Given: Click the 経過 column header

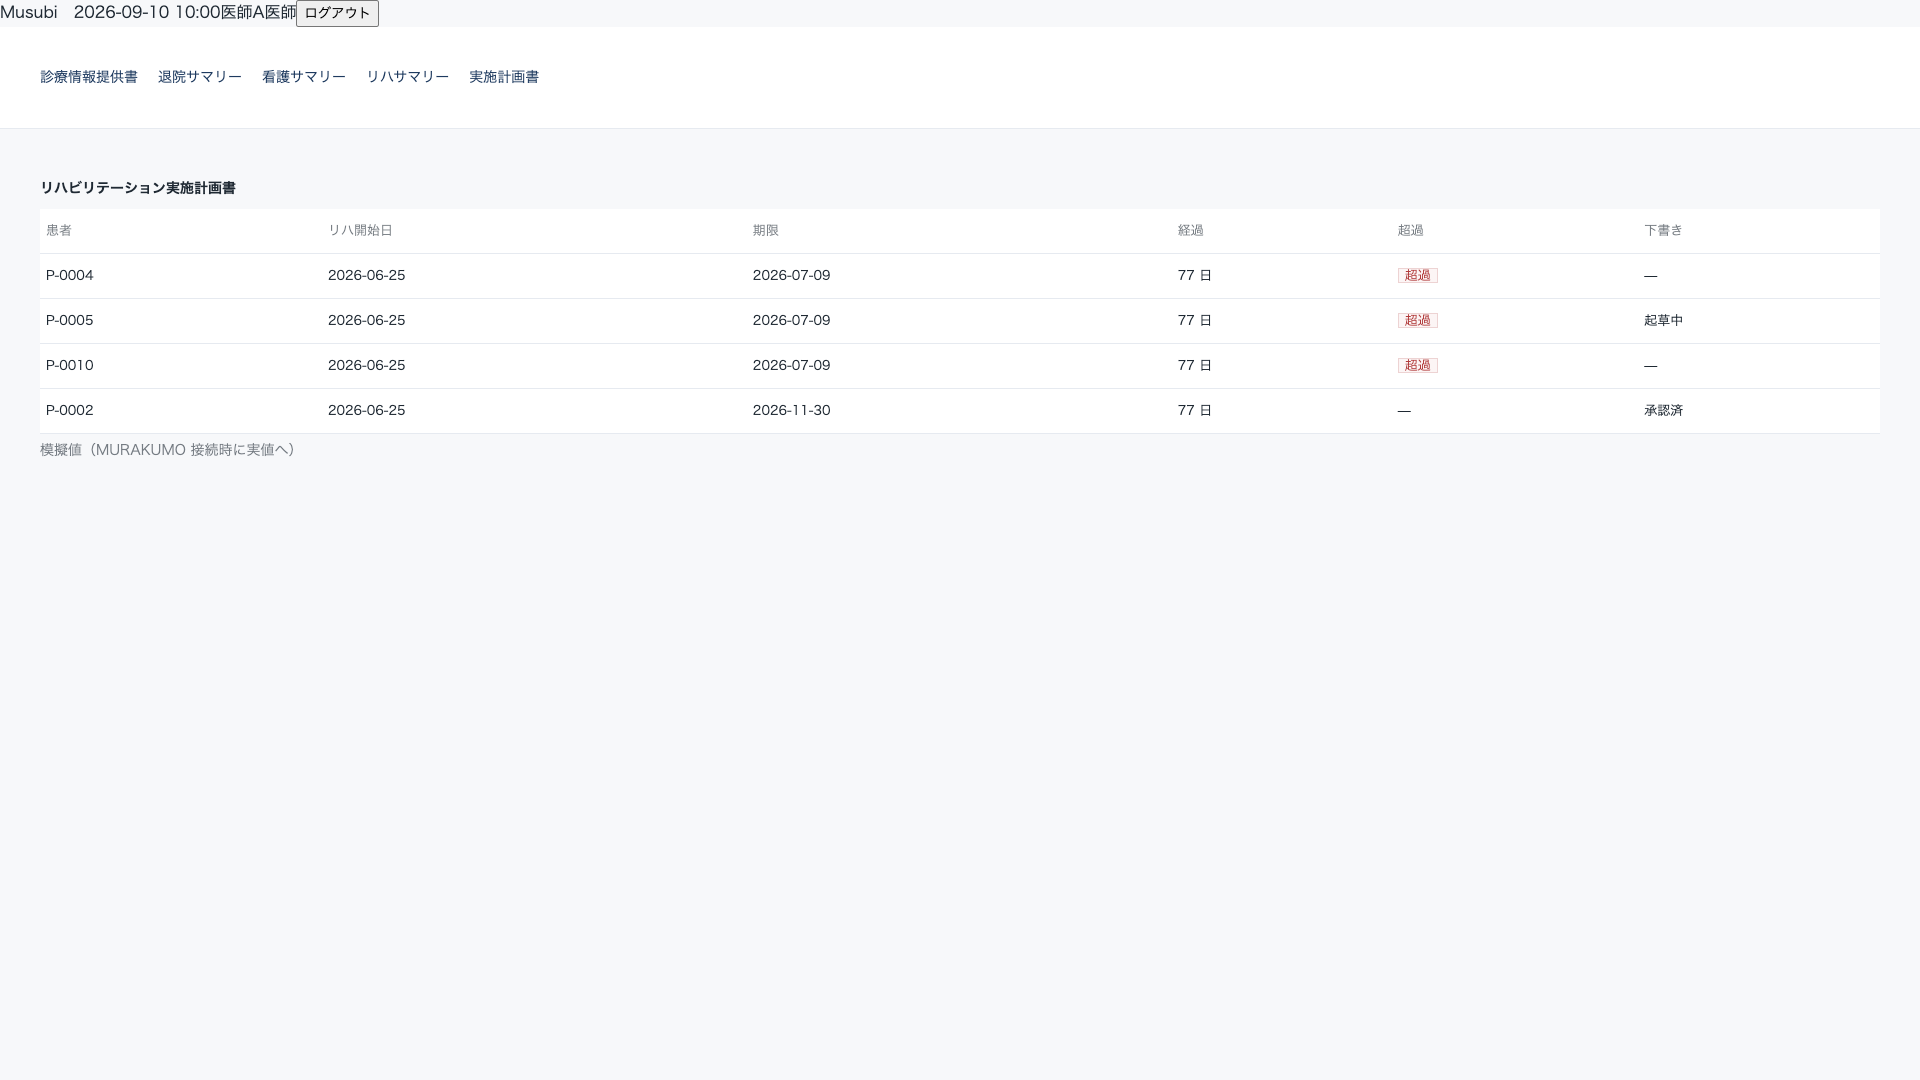Looking at the screenshot, I should tap(1191, 231).
